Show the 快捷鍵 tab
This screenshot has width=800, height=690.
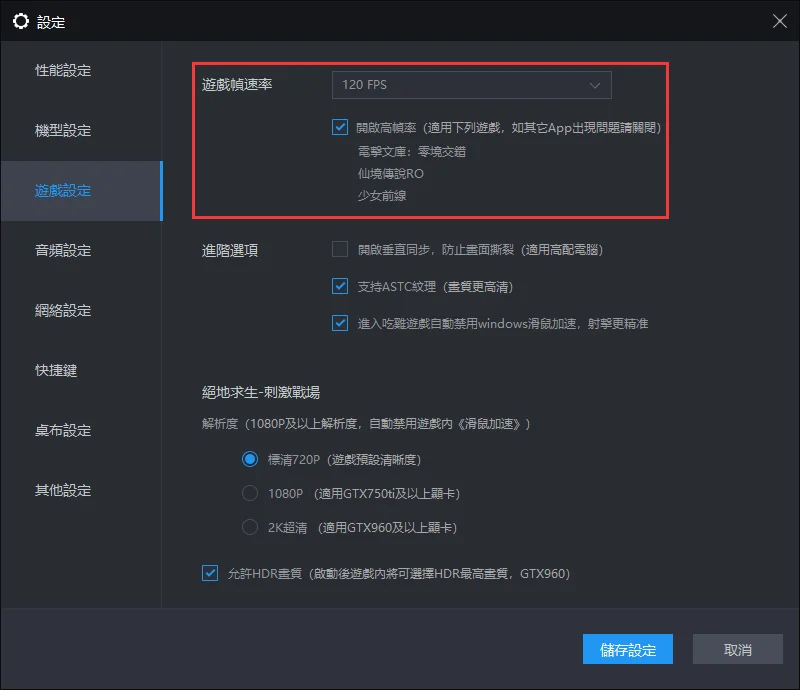[81, 371]
